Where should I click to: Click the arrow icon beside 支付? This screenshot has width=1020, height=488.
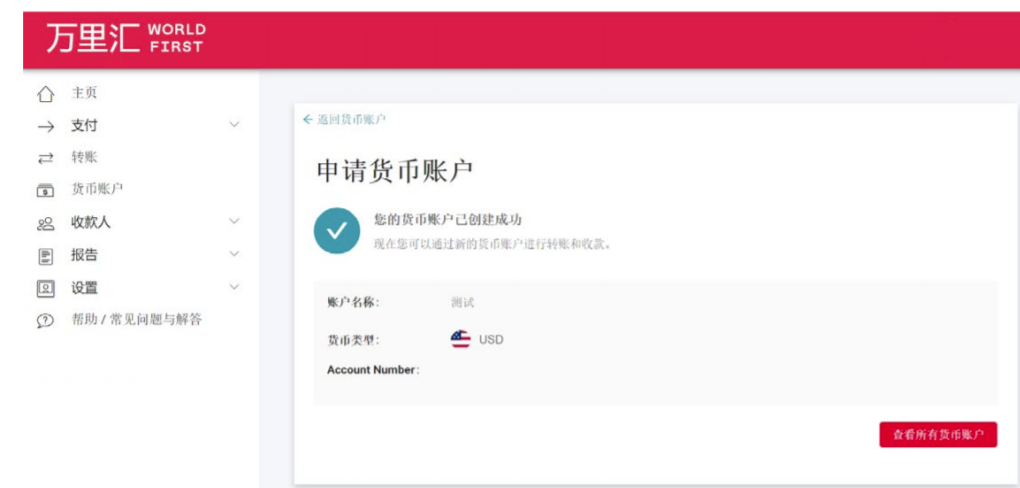click(x=45, y=126)
